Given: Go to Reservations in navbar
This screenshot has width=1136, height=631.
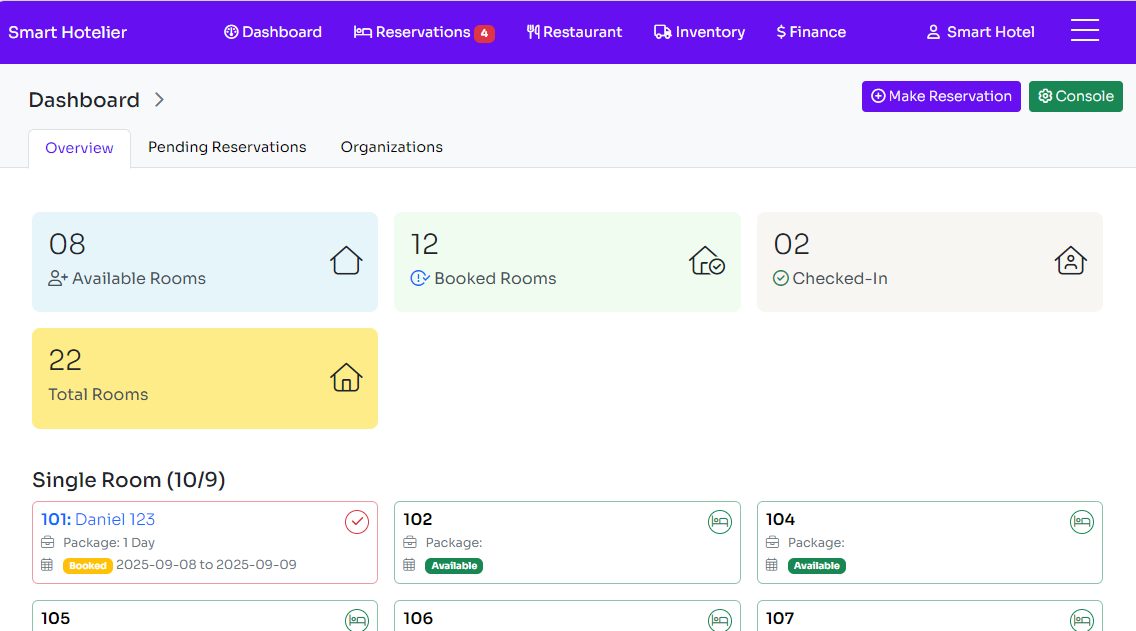Looking at the screenshot, I should click(x=412, y=32).
